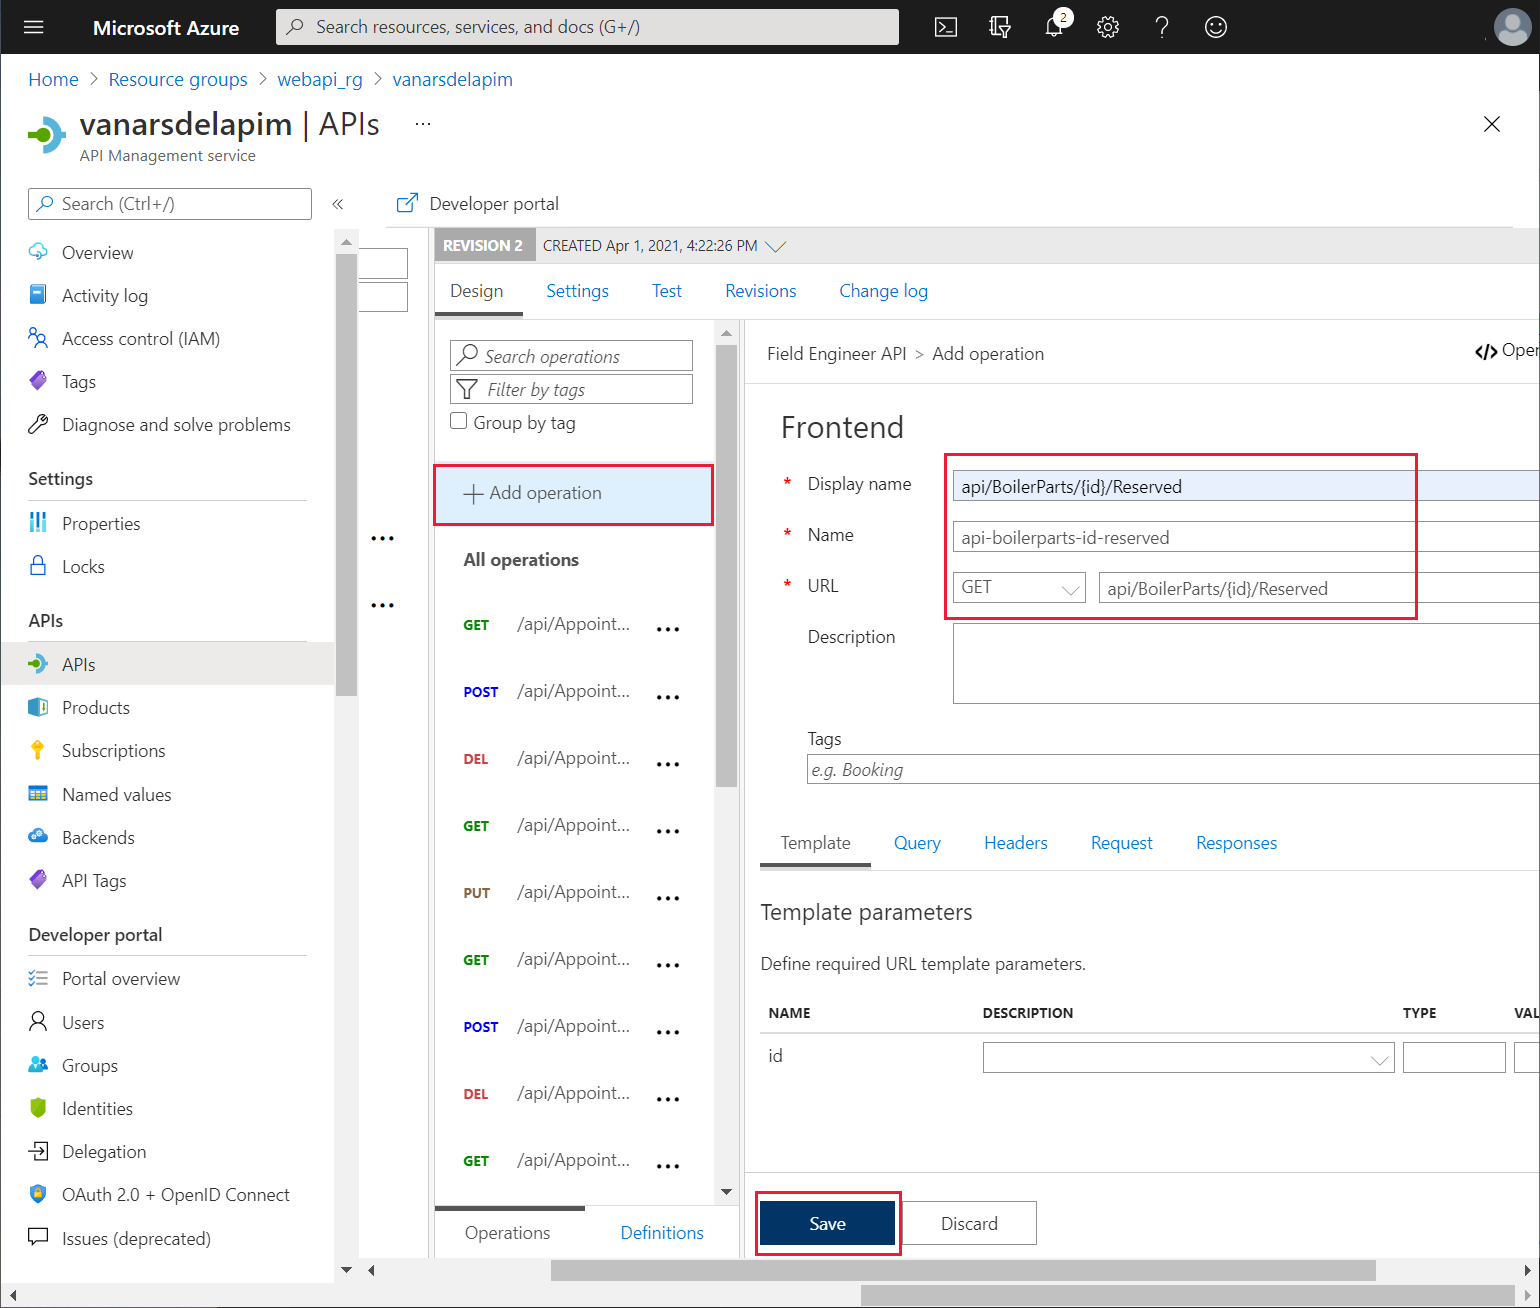Open the user account avatar
This screenshot has height=1308, width=1540.
(1512, 27)
